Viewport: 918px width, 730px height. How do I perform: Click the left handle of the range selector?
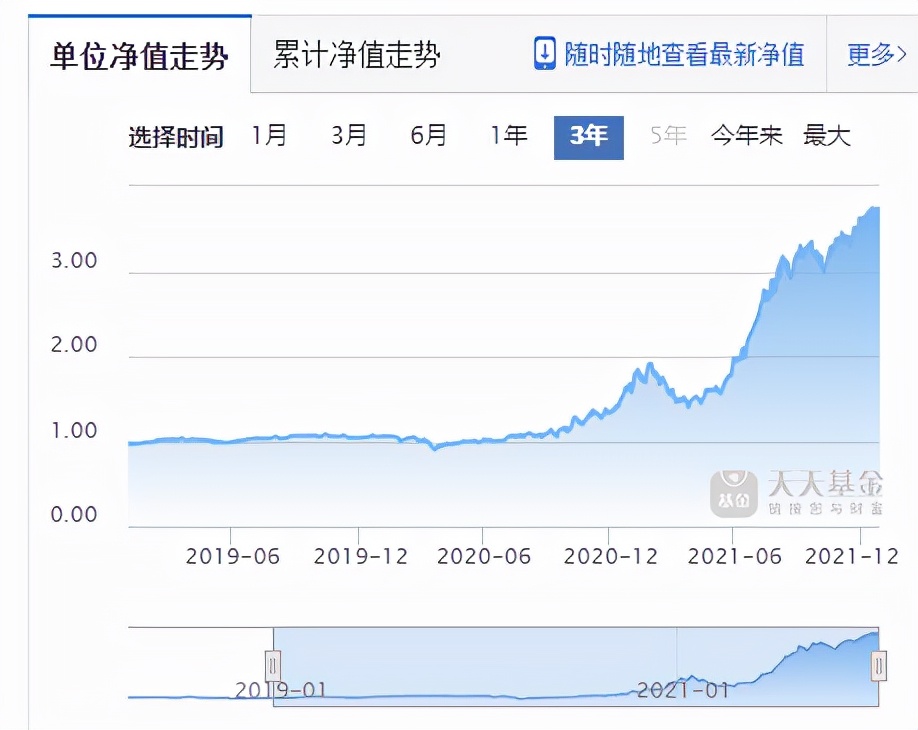pos(272,664)
